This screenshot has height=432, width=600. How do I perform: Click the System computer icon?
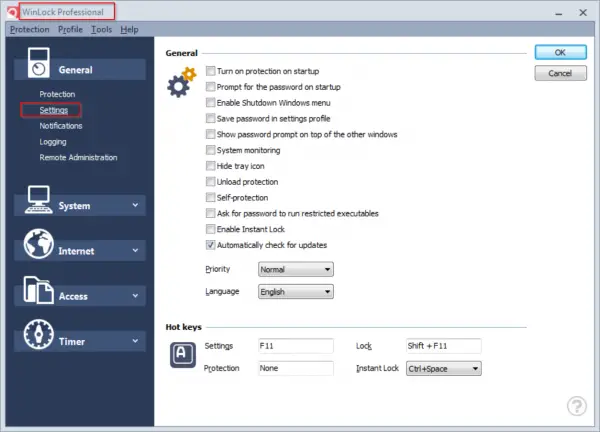point(39,199)
